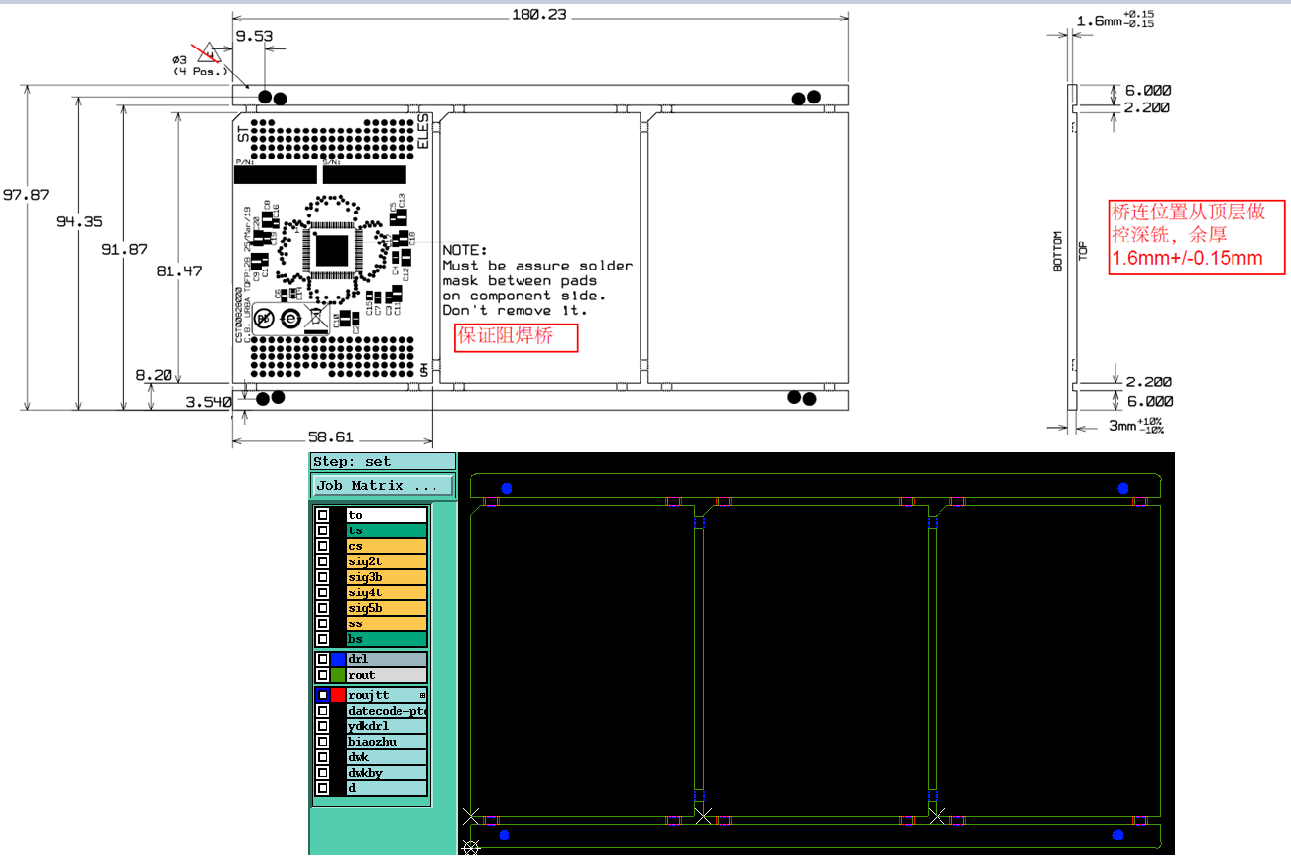
Task: Click the NOTE: heading in drawing
Action: click(x=465, y=249)
